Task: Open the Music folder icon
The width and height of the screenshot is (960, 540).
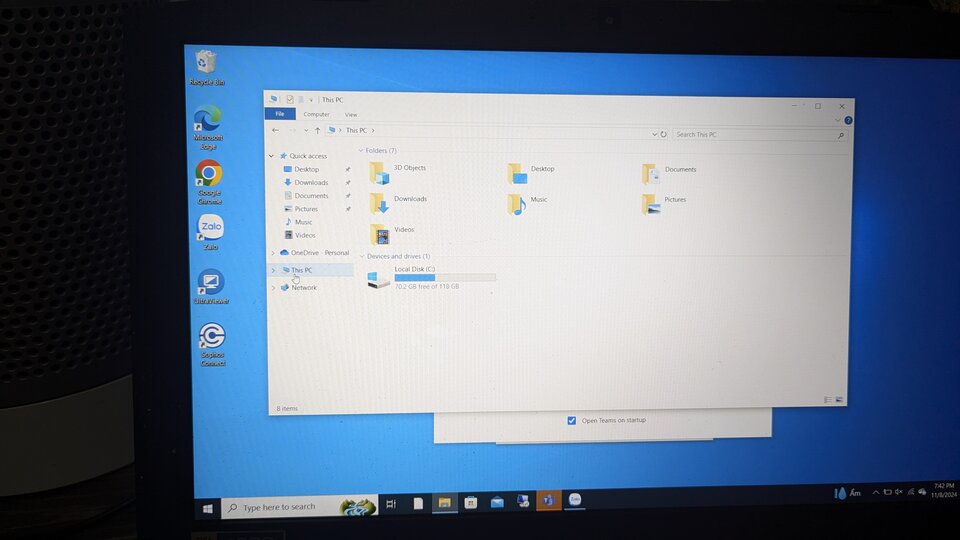Action: click(x=517, y=204)
